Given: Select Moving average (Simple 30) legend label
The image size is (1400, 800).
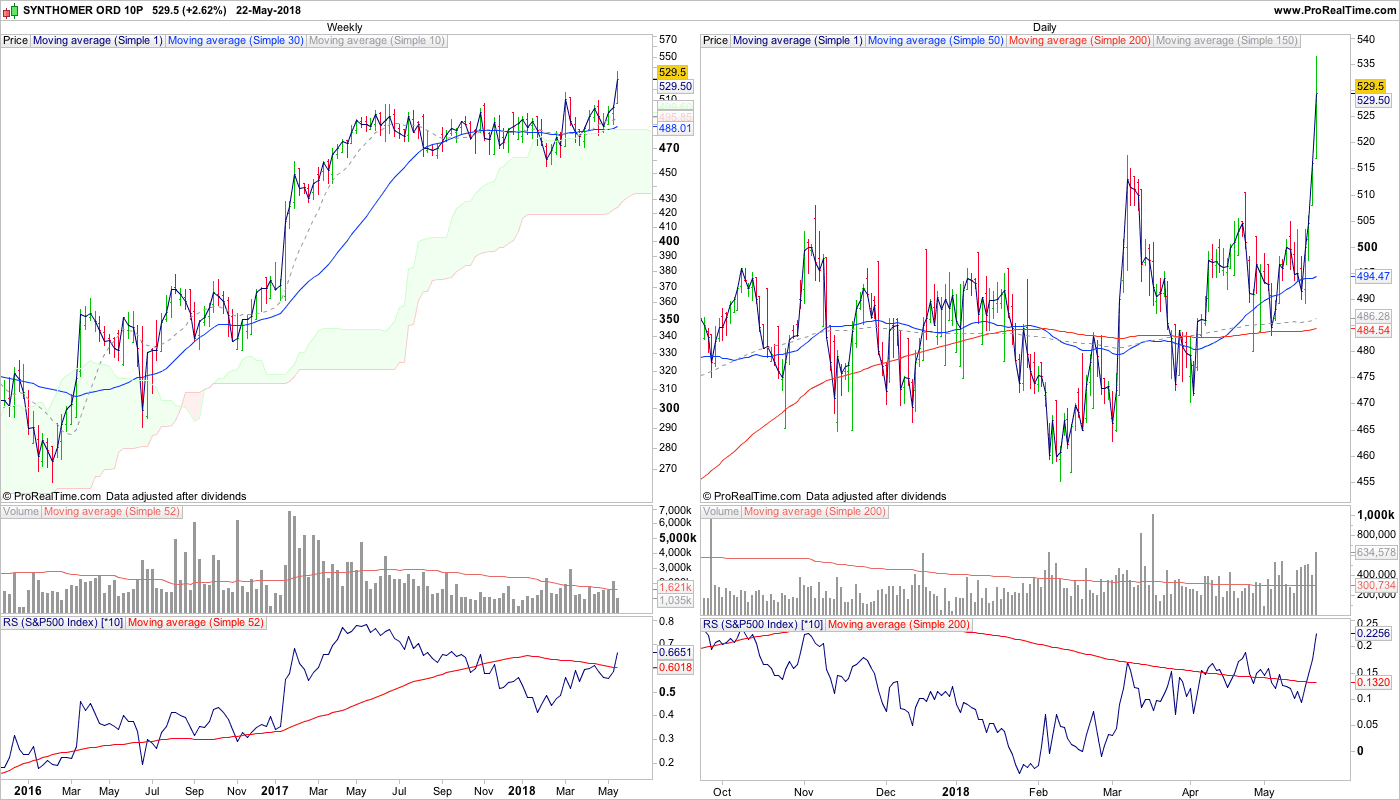Looking at the screenshot, I should (x=235, y=41).
